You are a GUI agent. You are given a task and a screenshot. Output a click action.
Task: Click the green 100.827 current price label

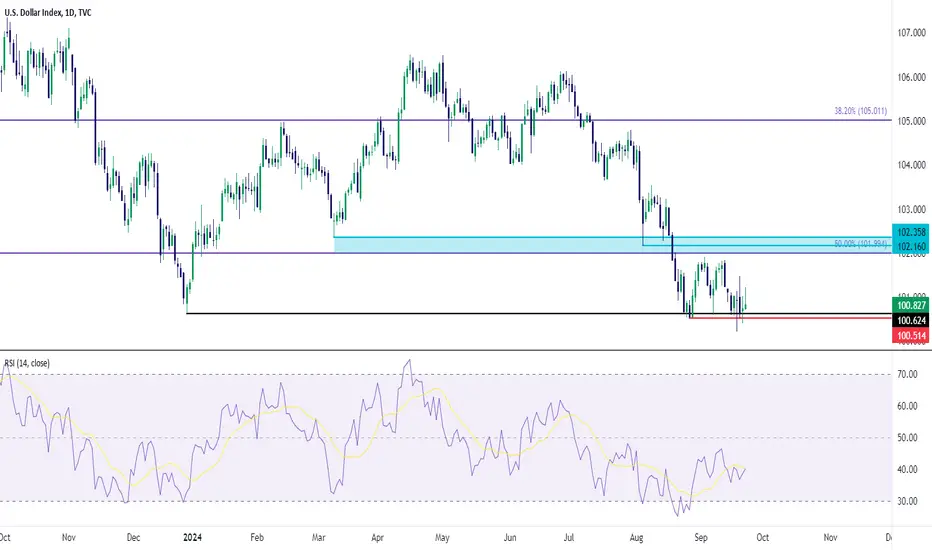coord(911,306)
